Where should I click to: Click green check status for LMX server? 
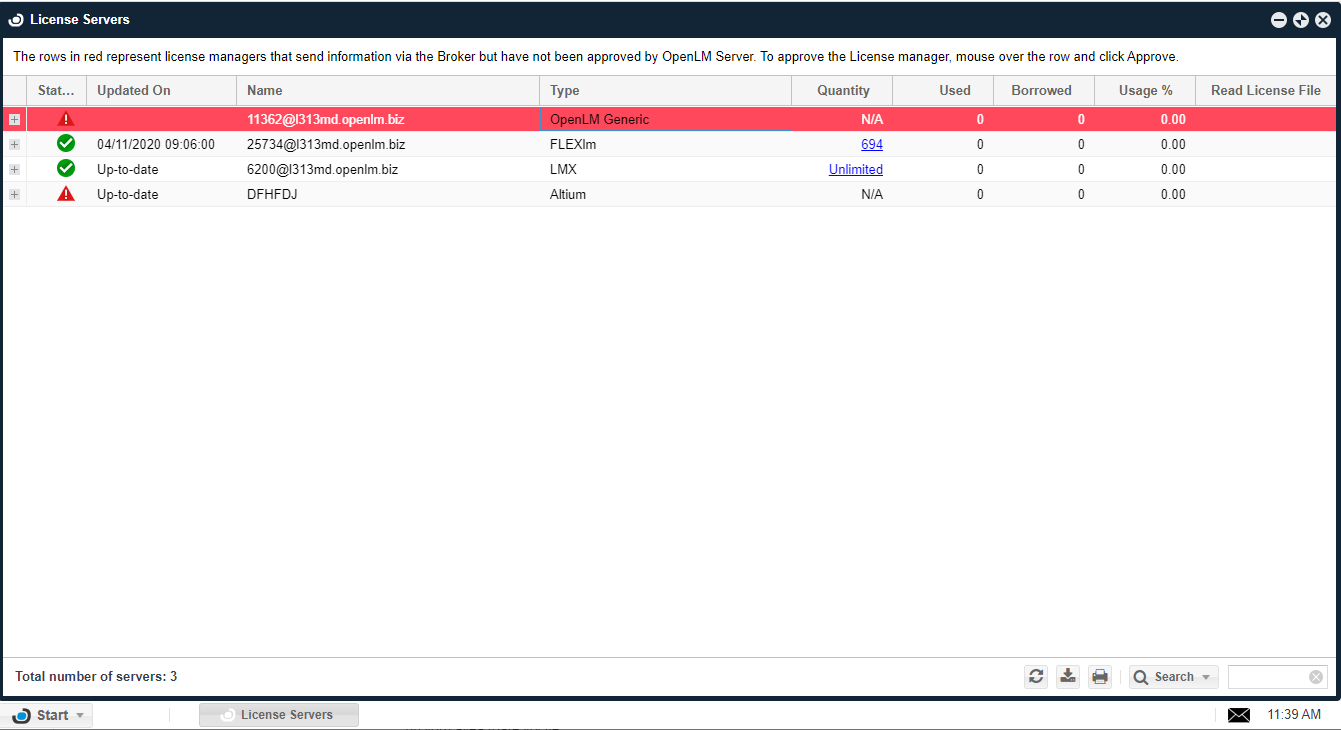pyautogui.click(x=66, y=169)
